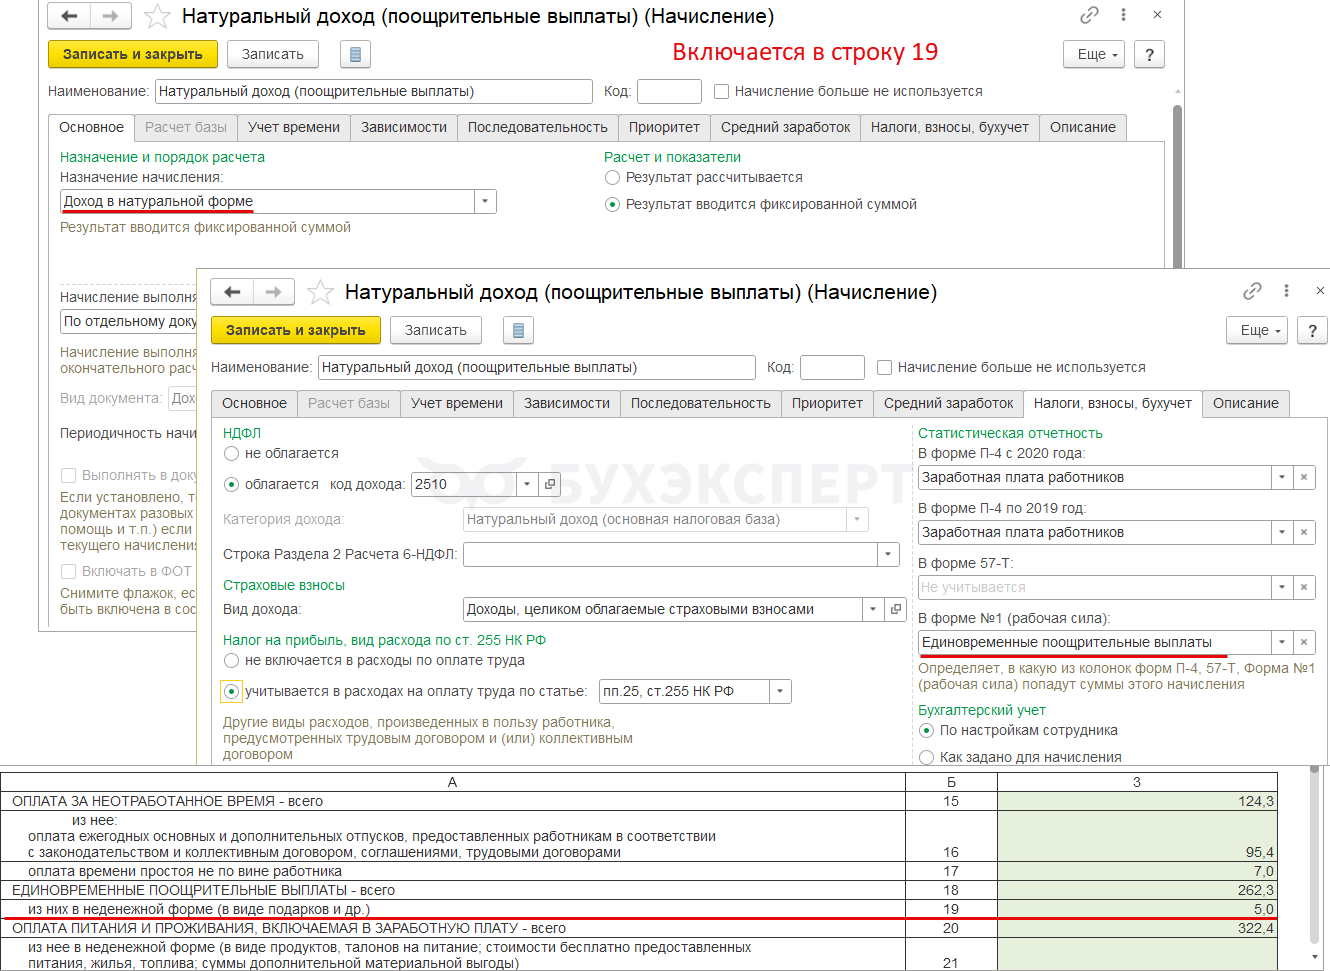Select the 262,3 cell in row 18

click(x=1137, y=890)
